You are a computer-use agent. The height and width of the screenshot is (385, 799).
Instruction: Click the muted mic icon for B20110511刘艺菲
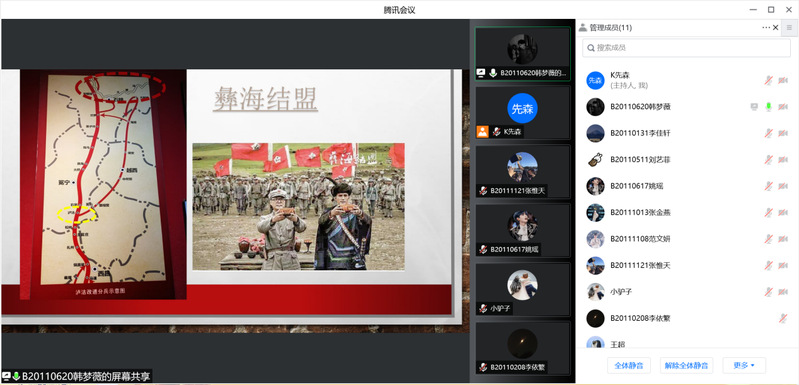(x=768, y=159)
